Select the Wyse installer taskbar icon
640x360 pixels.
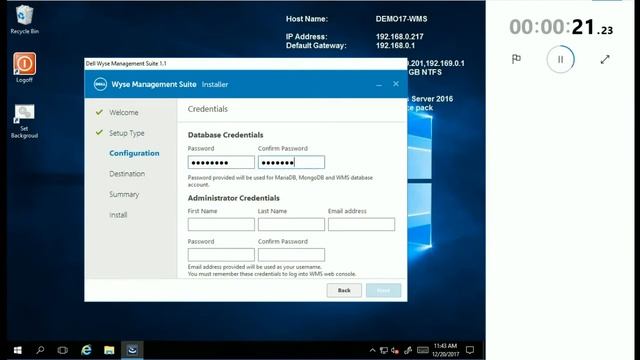tap(132, 350)
